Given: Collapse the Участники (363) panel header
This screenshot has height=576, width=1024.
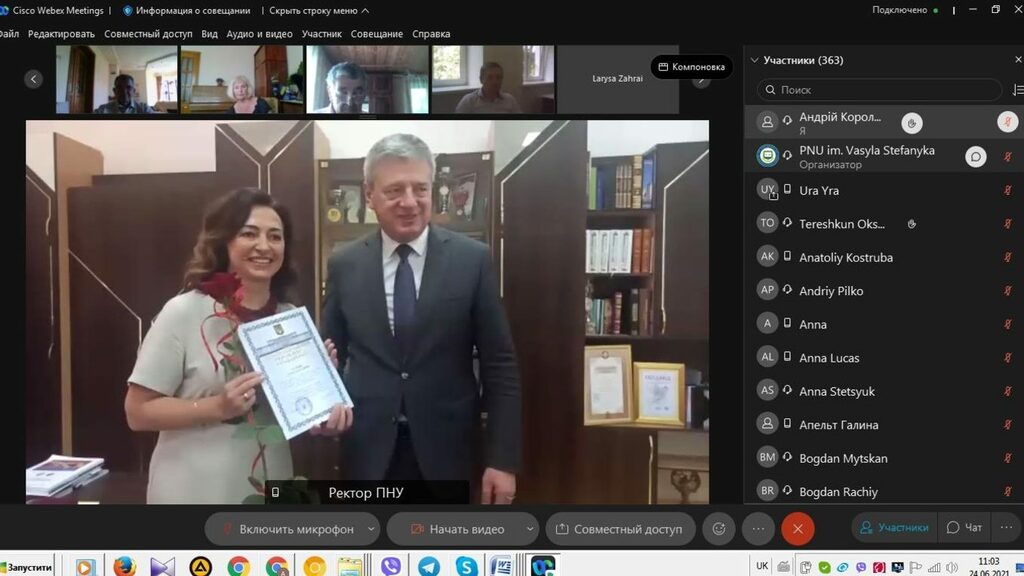Looking at the screenshot, I should coord(754,60).
